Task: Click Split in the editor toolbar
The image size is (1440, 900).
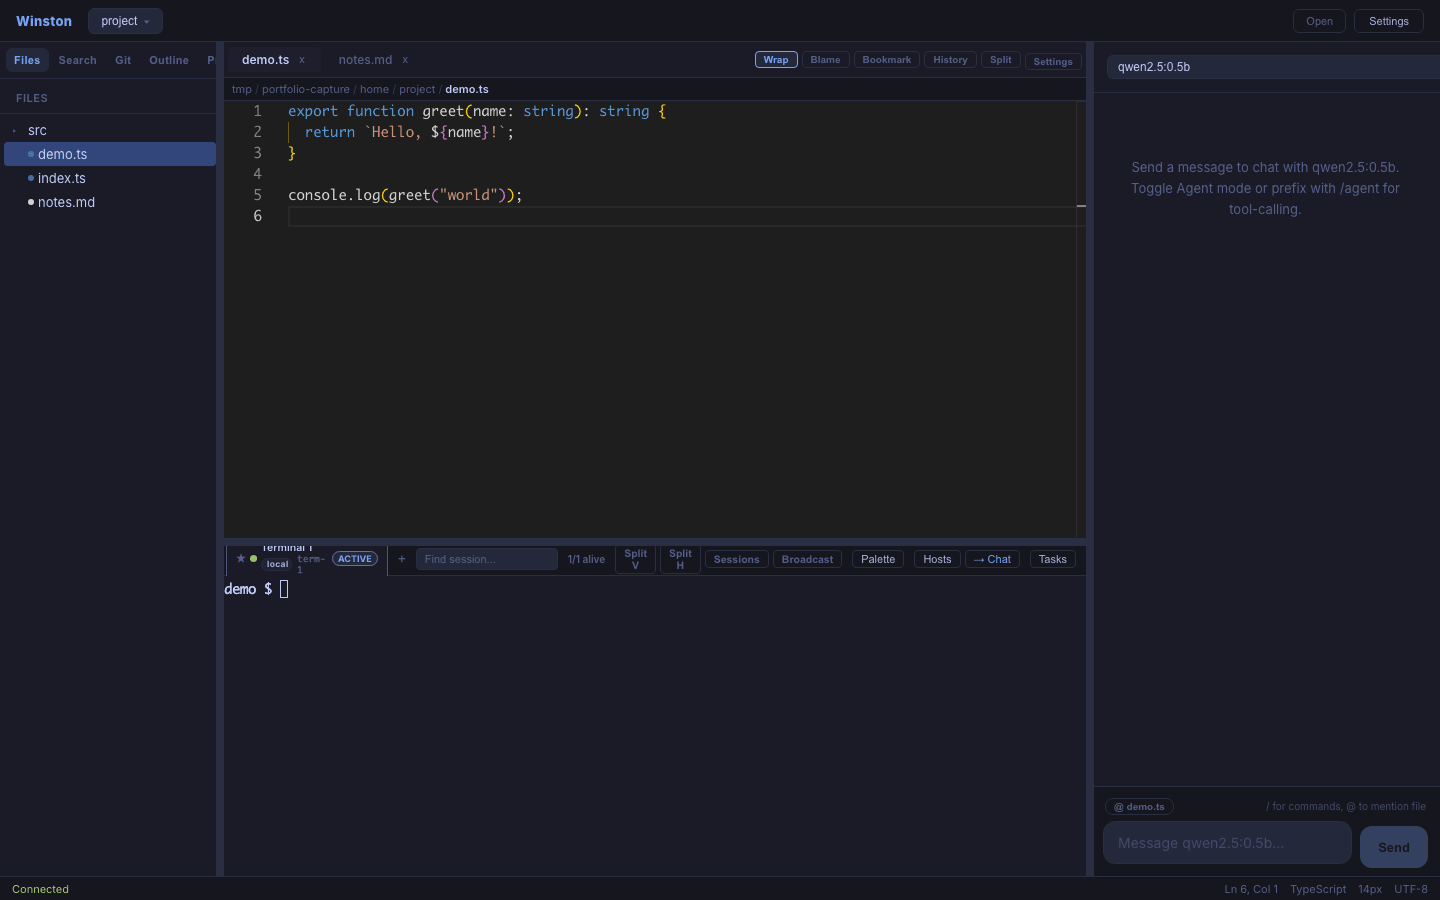Action: 1001,60
